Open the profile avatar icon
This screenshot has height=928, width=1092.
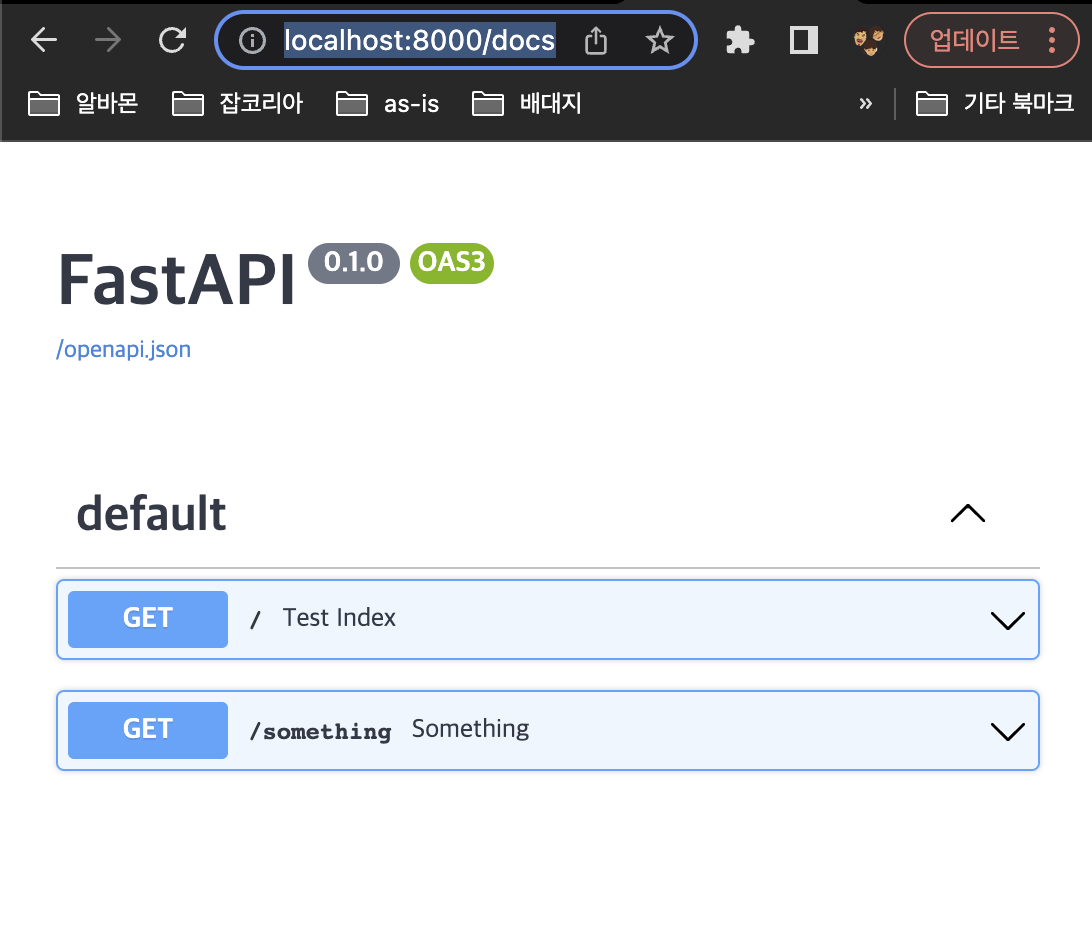pos(868,40)
